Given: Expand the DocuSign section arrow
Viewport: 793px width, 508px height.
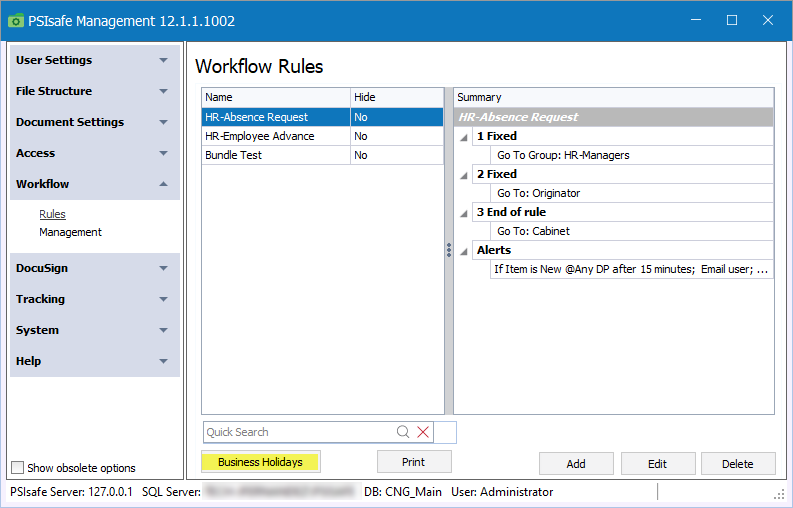Looking at the screenshot, I should [163, 268].
